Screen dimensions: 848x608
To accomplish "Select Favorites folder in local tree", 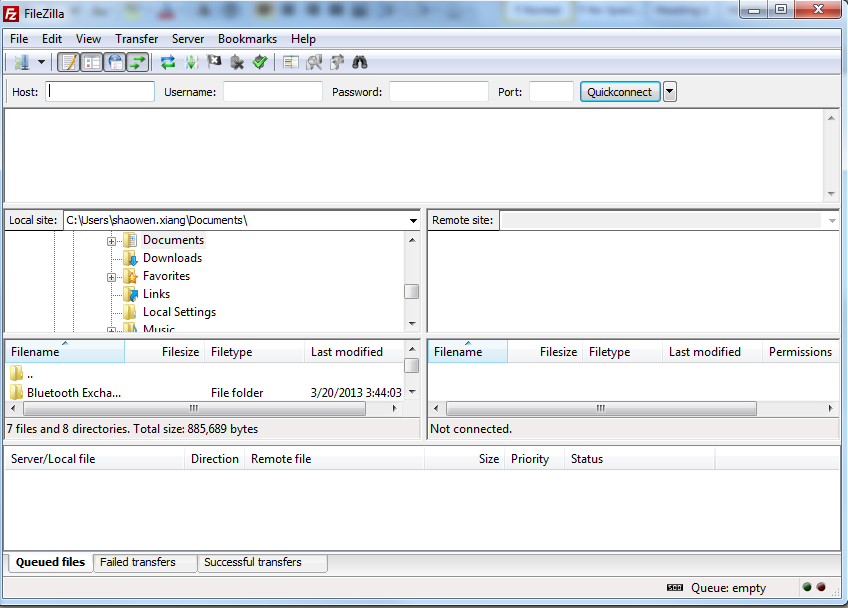I will point(166,276).
